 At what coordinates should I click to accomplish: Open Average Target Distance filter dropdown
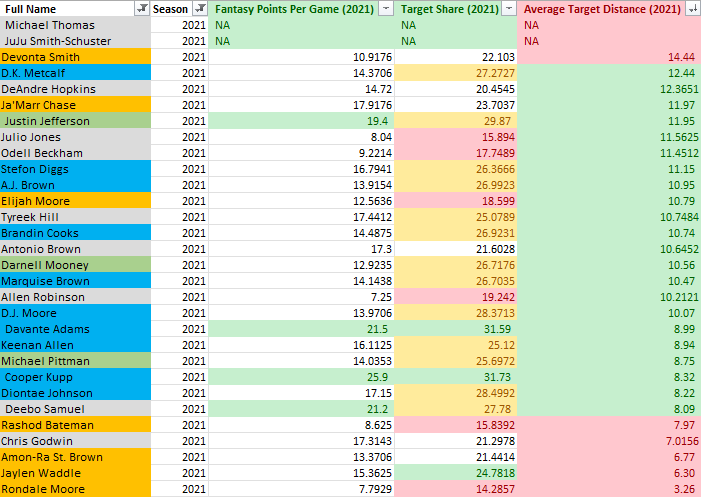point(693,8)
